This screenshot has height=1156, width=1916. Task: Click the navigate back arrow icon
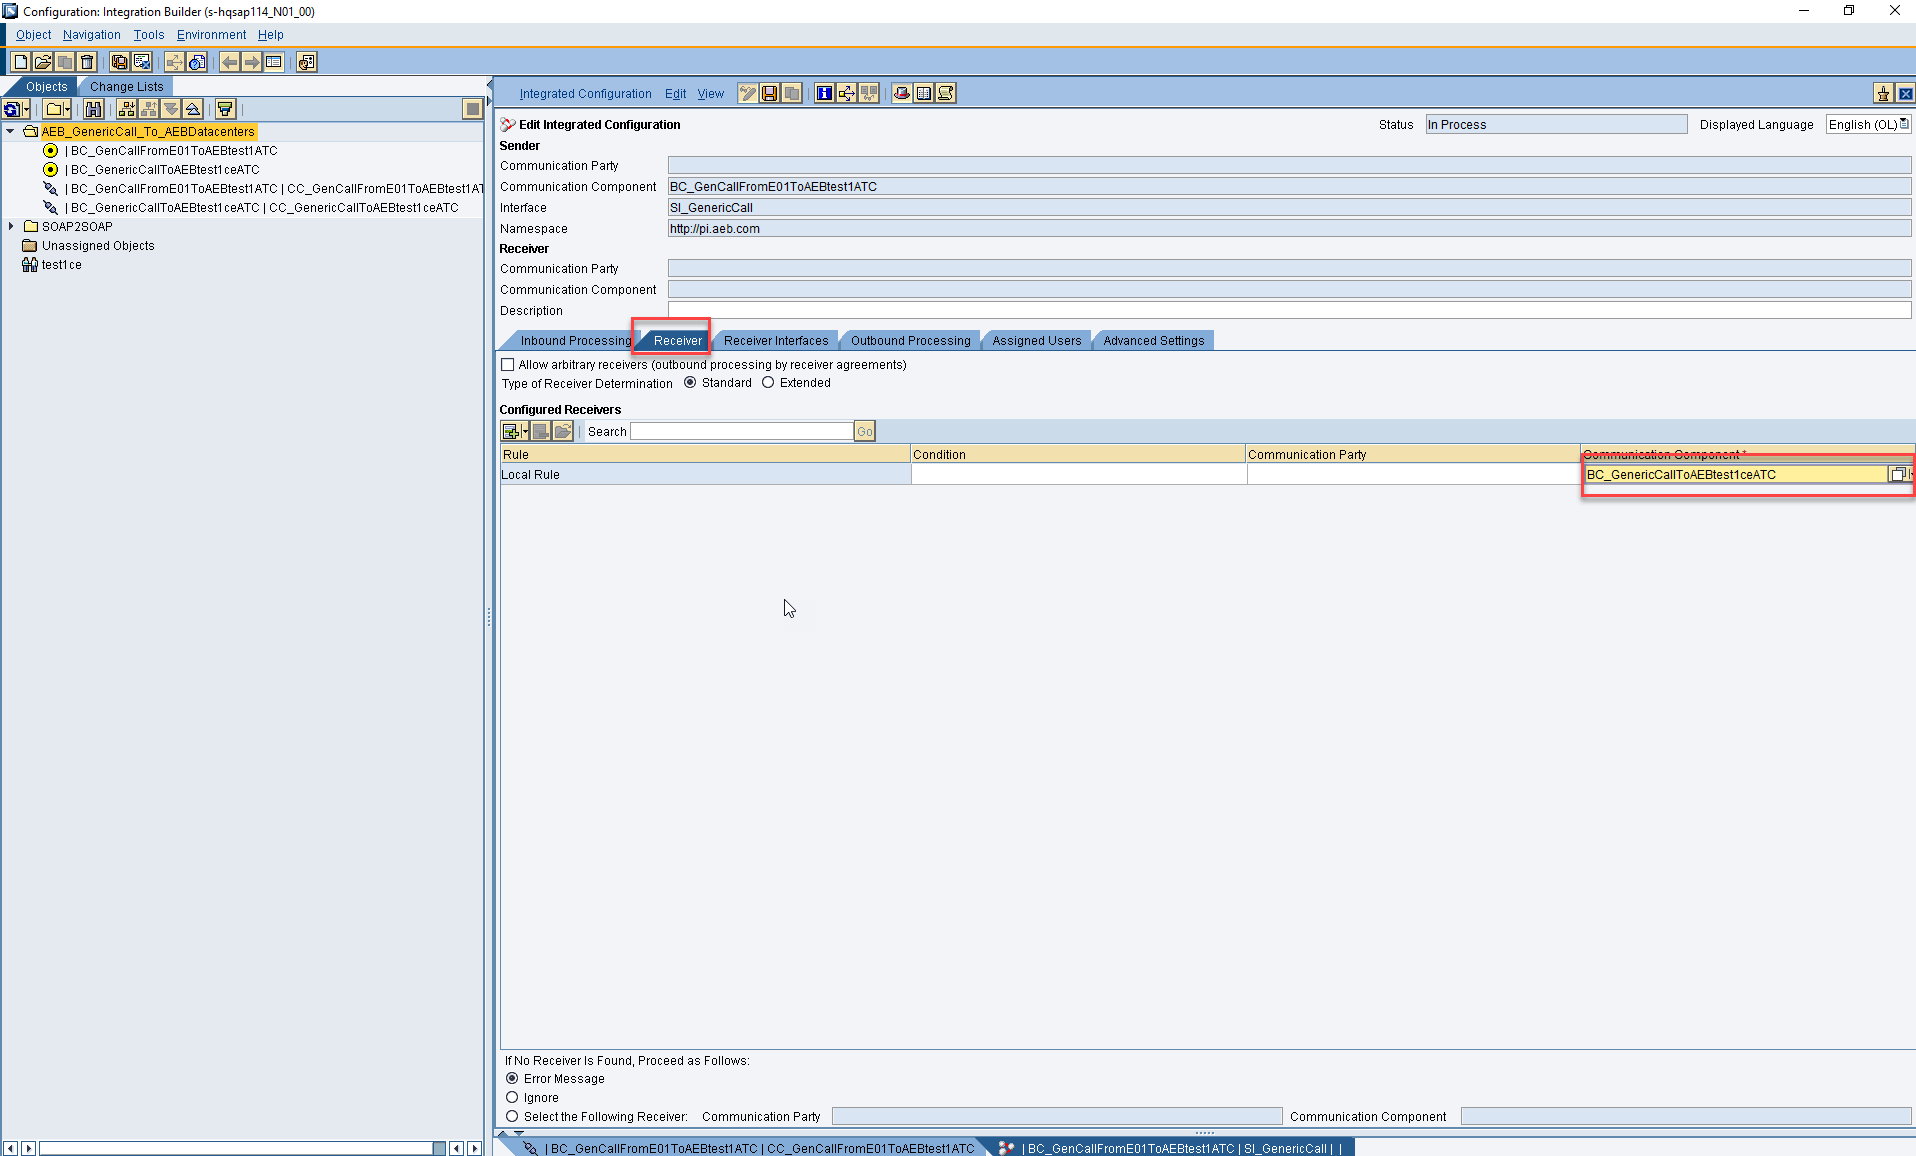click(x=230, y=62)
